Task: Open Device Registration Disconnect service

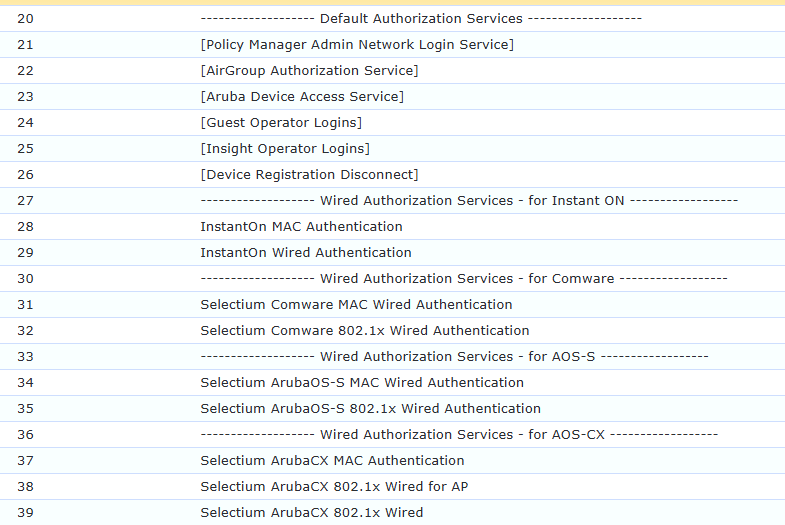Action: click(309, 175)
